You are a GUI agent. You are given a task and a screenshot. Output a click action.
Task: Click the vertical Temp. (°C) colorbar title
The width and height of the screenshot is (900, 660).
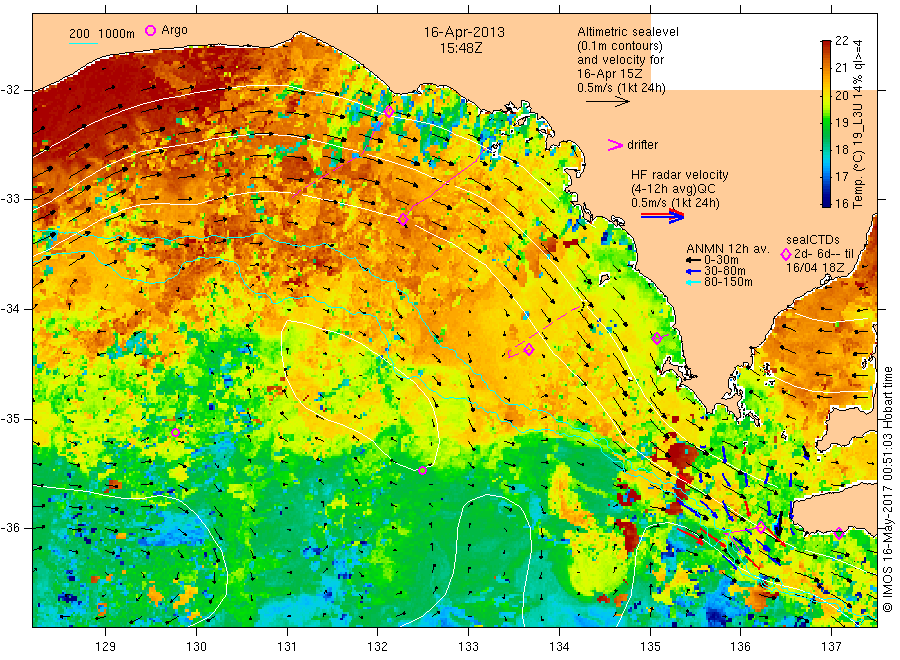[x=858, y=123]
